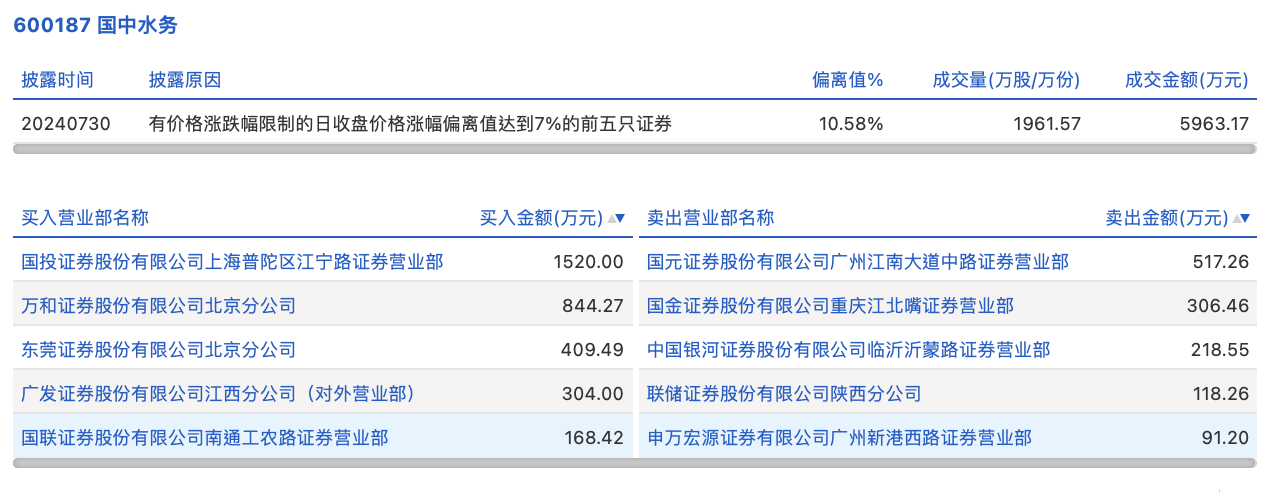
Task: Open 万和证券股份有限公司北京分公司 link
Action: pyautogui.click(x=159, y=306)
